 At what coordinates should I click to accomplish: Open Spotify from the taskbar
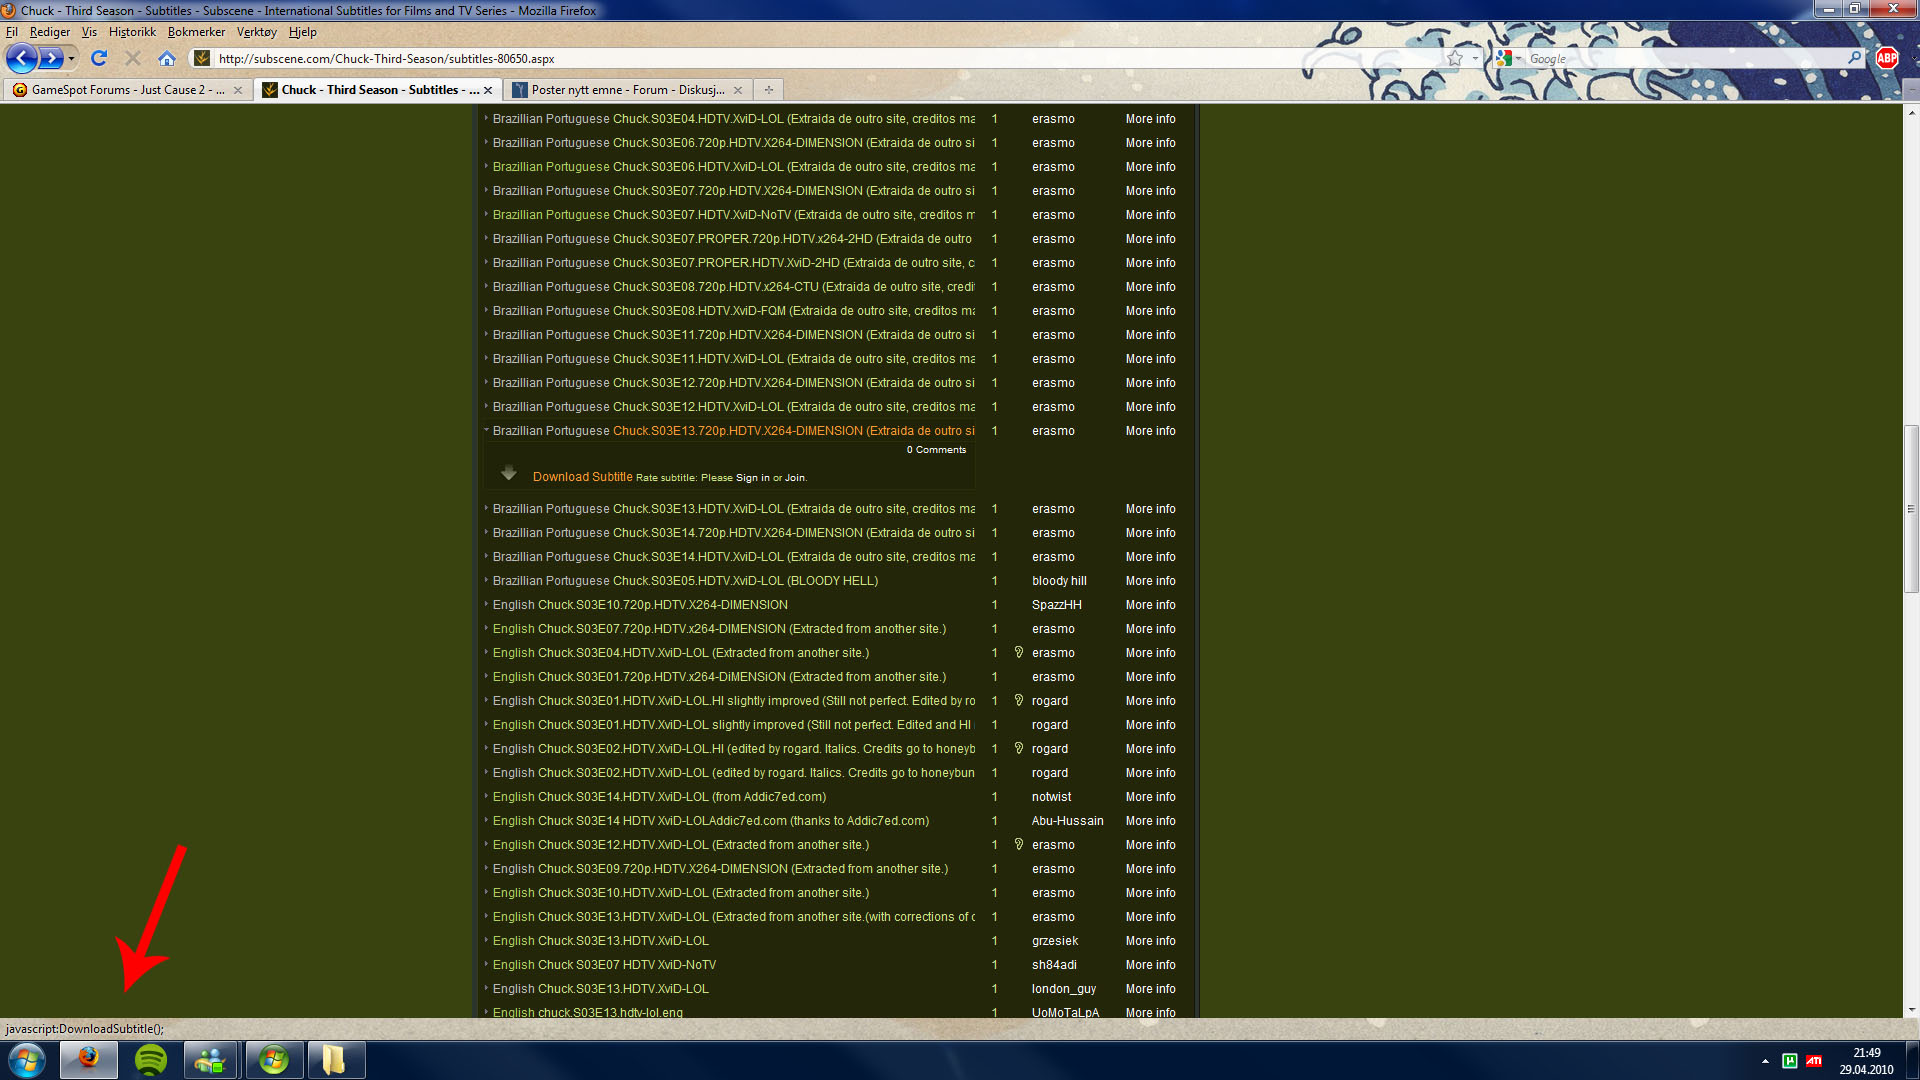point(151,1059)
